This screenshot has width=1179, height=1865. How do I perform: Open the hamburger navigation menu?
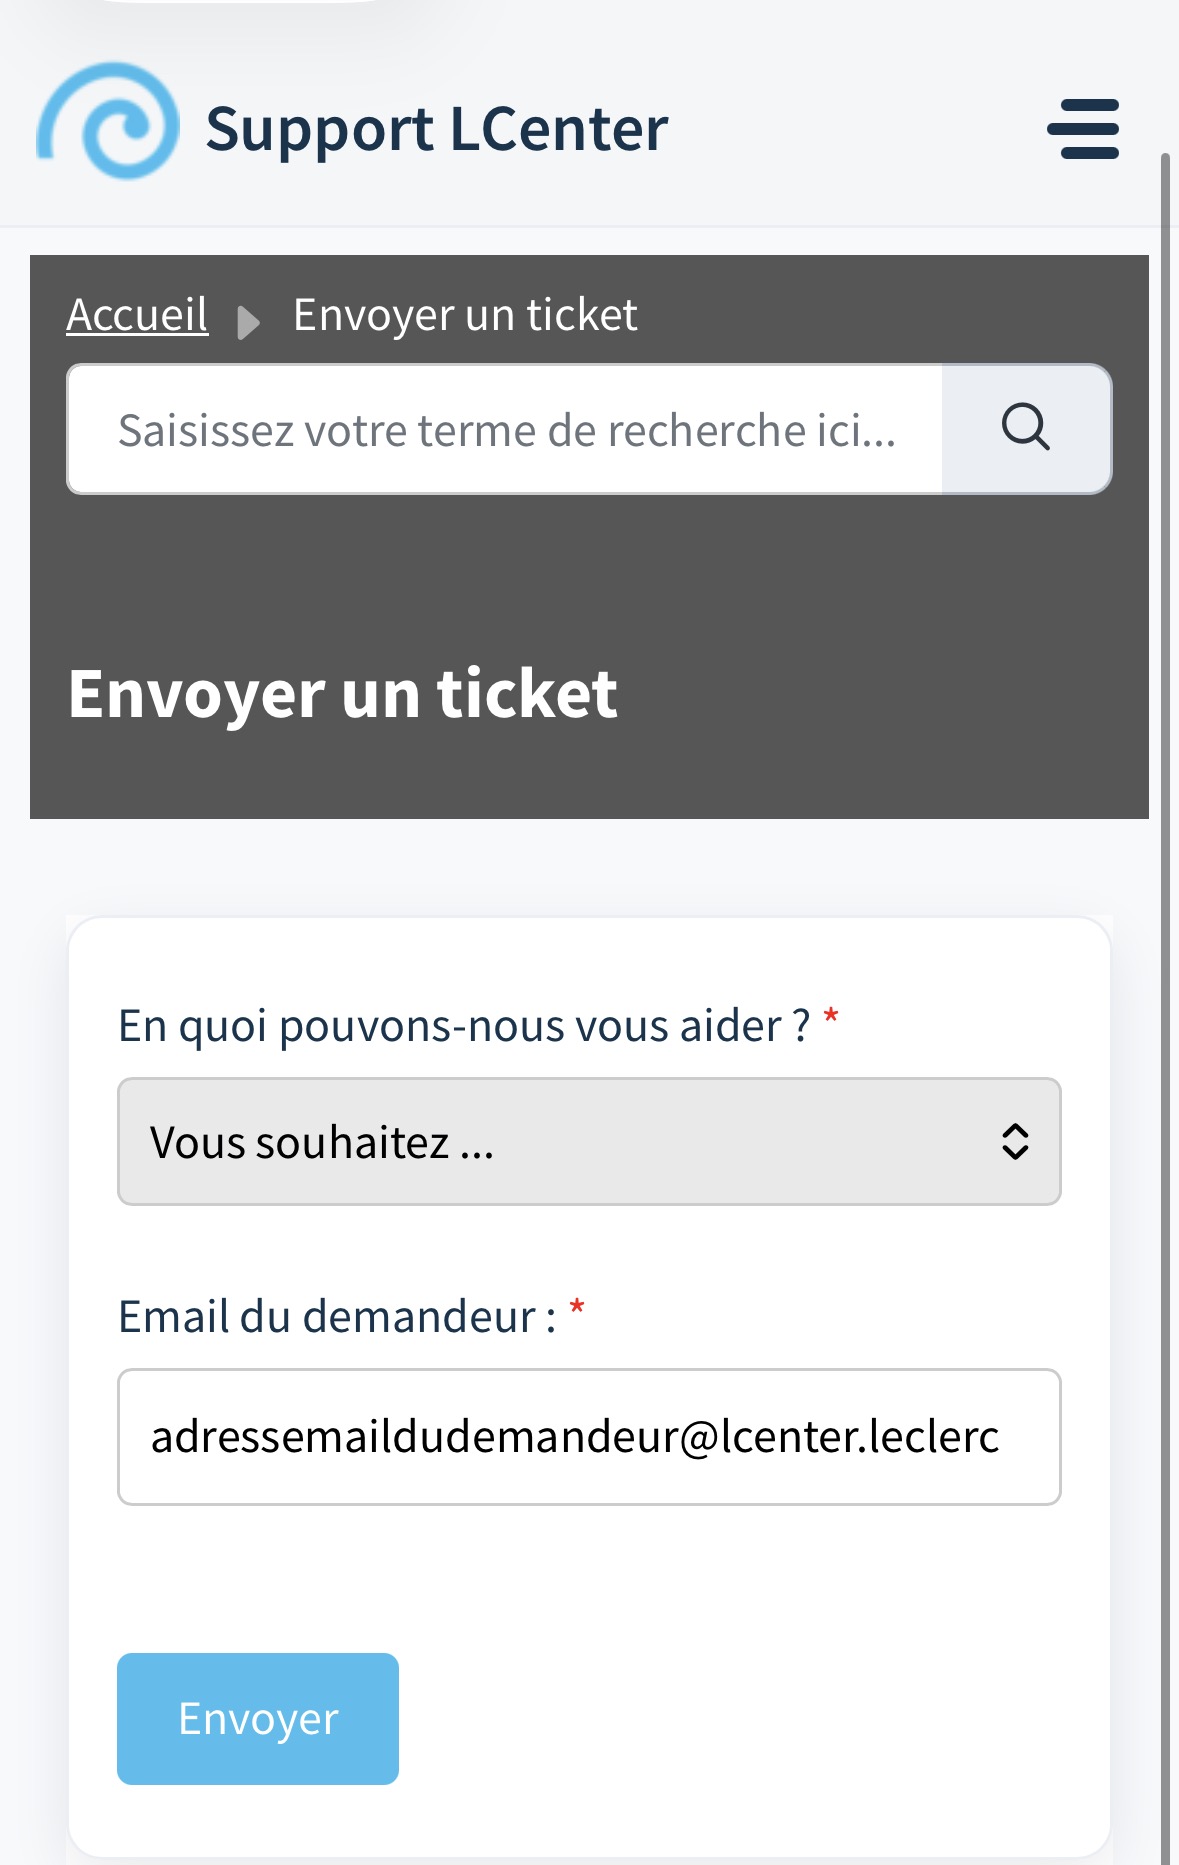pos(1083,129)
